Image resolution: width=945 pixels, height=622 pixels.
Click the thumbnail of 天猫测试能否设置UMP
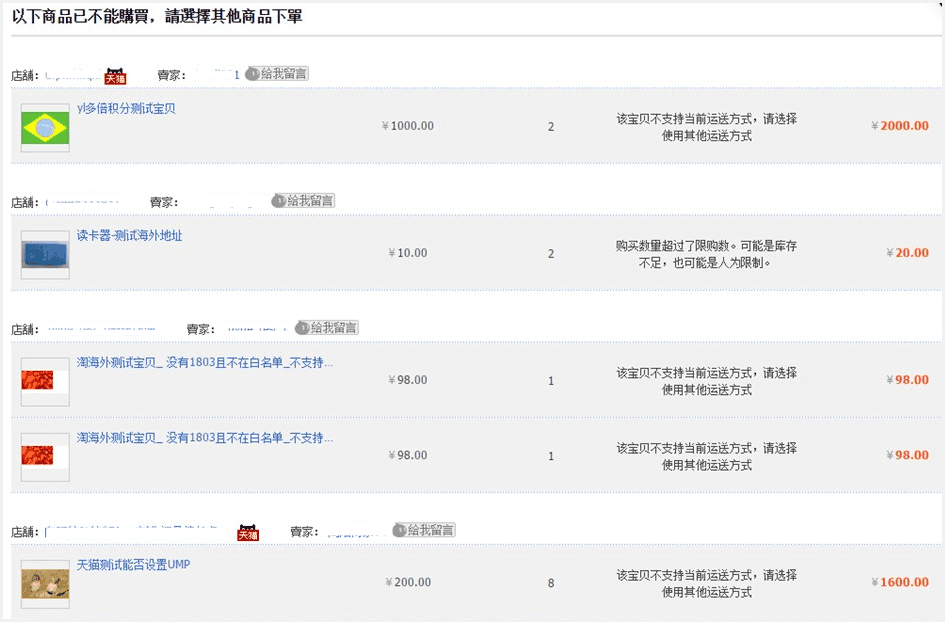coord(45,584)
